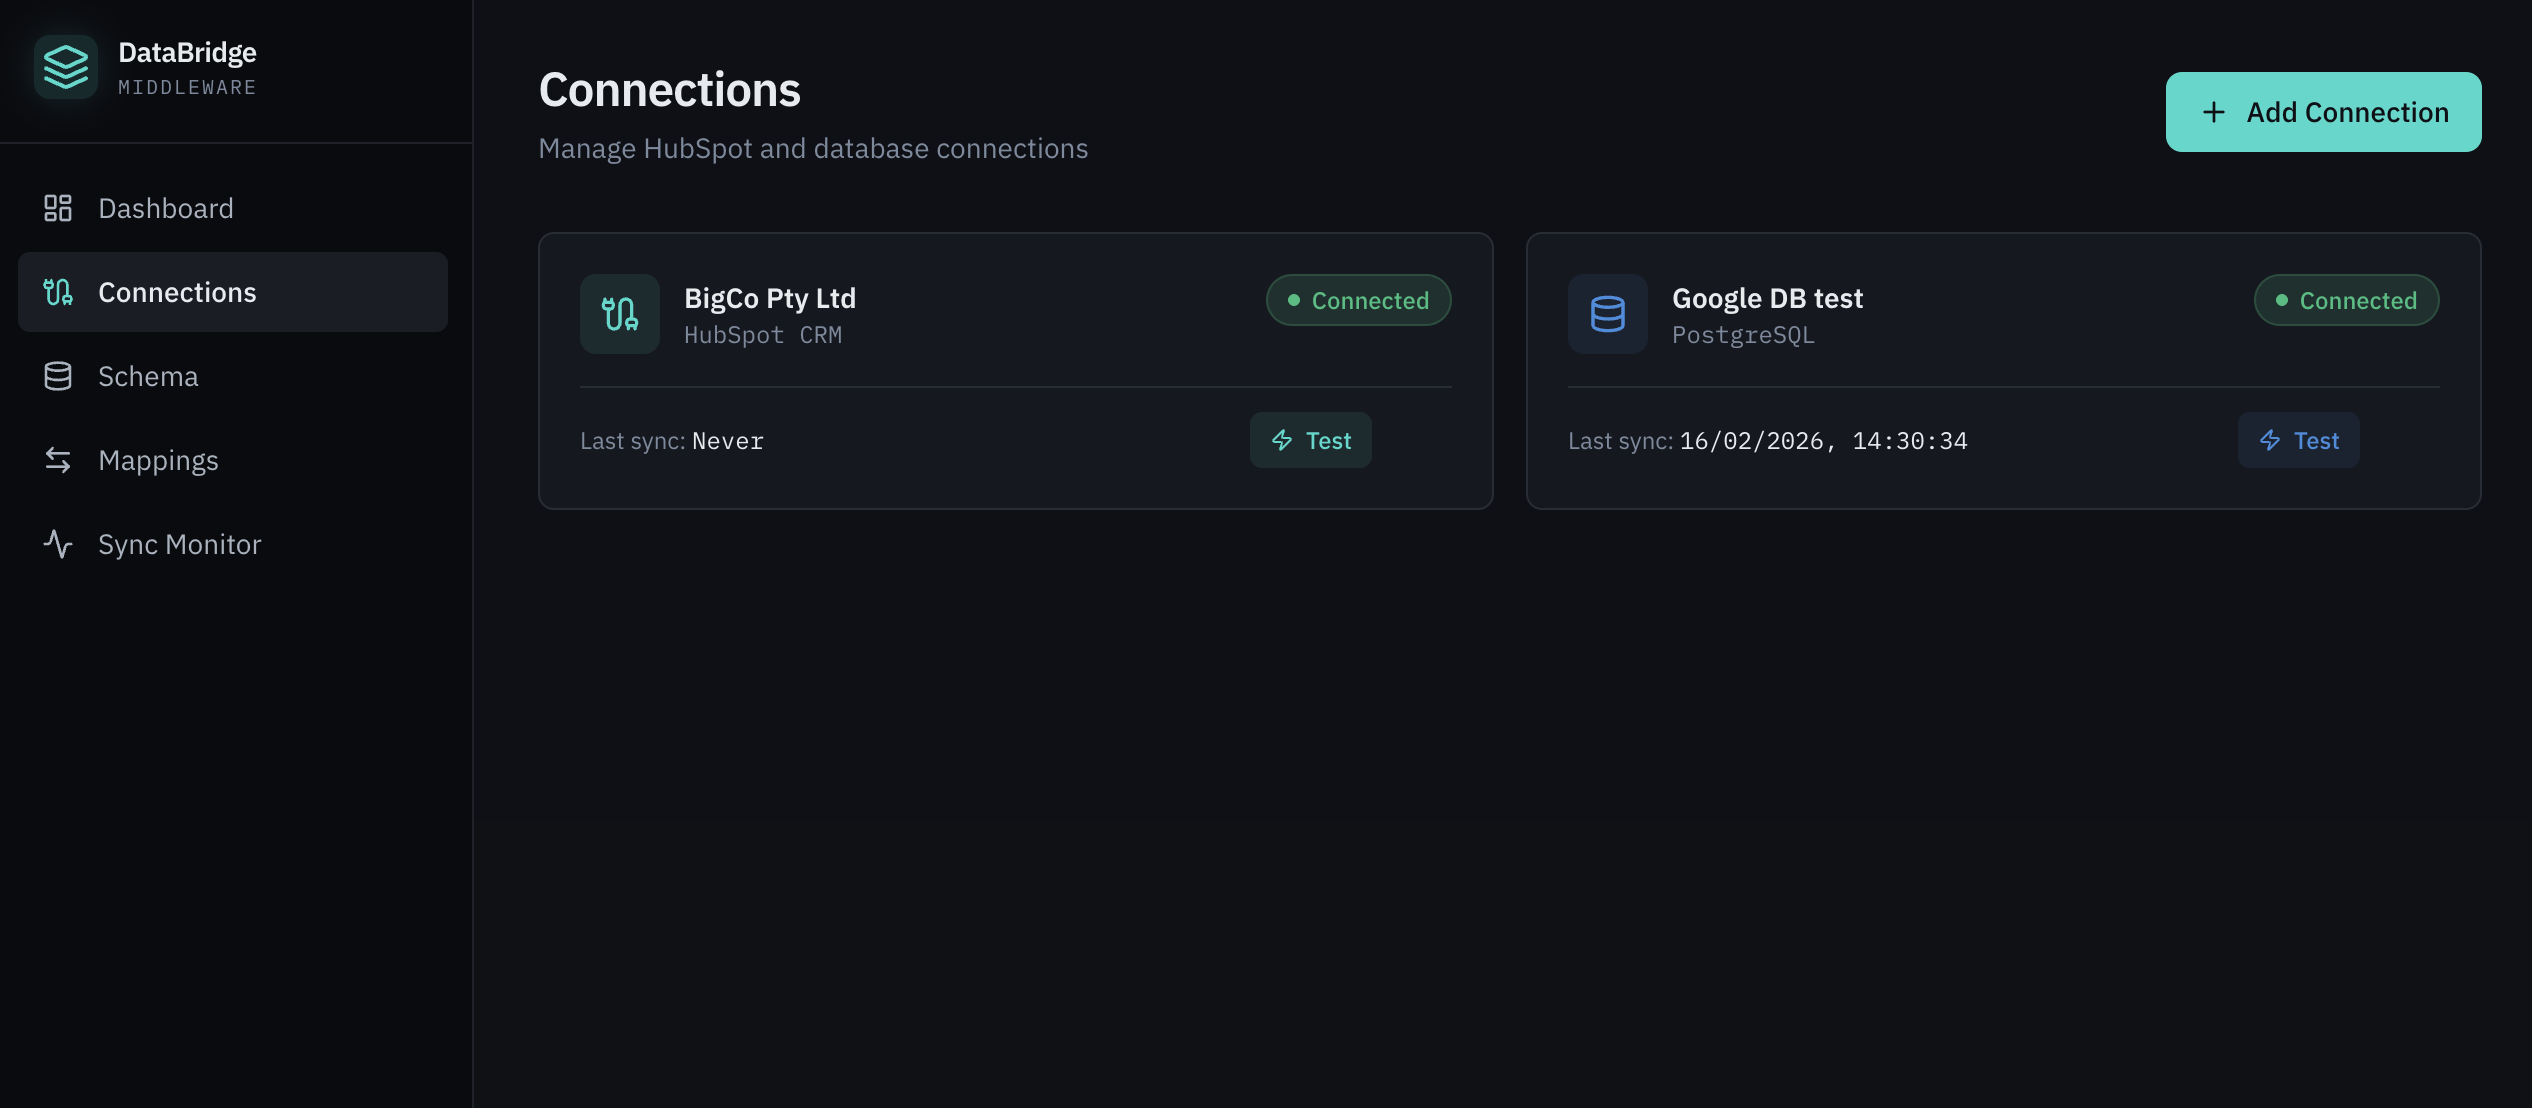Image resolution: width=2532 pixels, height=1108 pixels.
Task: Navigate to Mappings
Action: tap(158, 460)
